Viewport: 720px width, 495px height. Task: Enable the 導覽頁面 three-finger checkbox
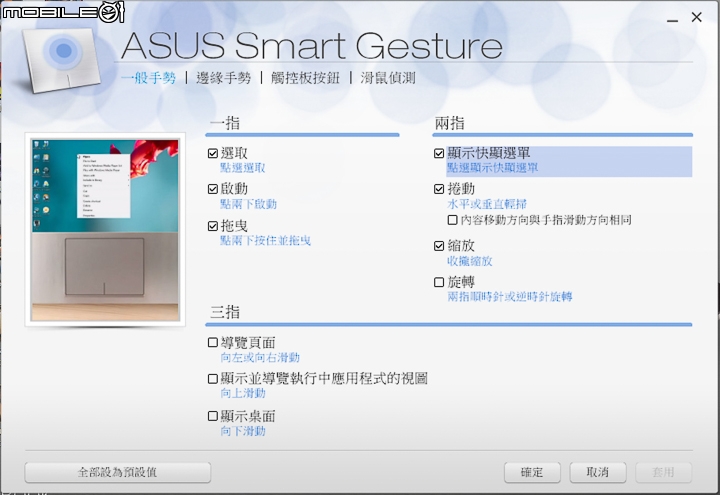[x=213, y=343]
